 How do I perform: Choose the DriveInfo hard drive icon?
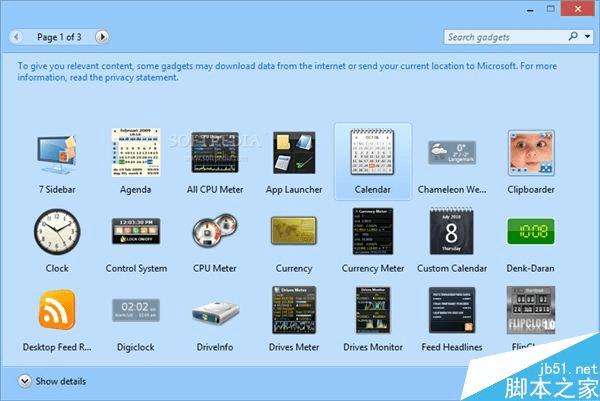coord(215,313)
